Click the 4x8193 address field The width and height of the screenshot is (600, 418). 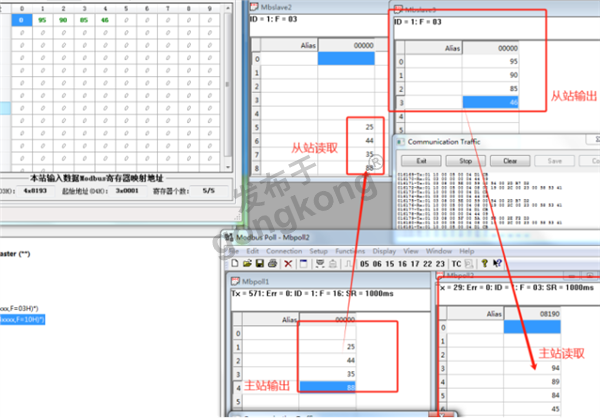coord(35,191)
